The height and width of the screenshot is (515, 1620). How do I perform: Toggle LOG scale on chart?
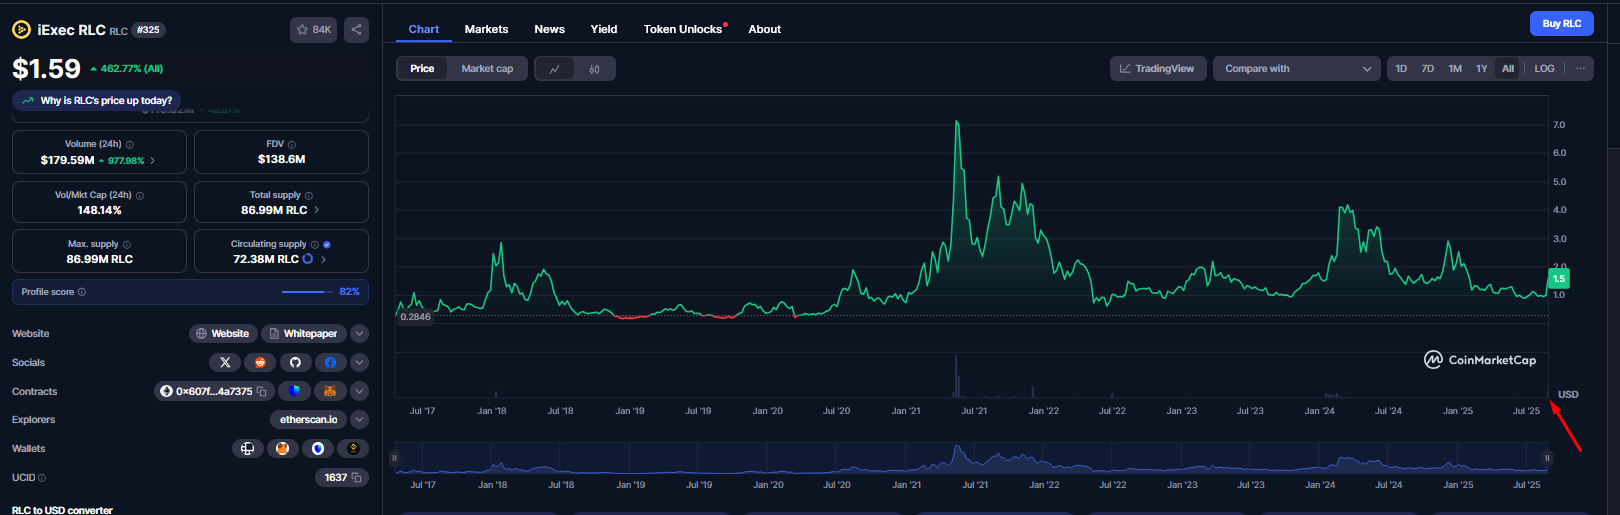(x=1545, y=69)
